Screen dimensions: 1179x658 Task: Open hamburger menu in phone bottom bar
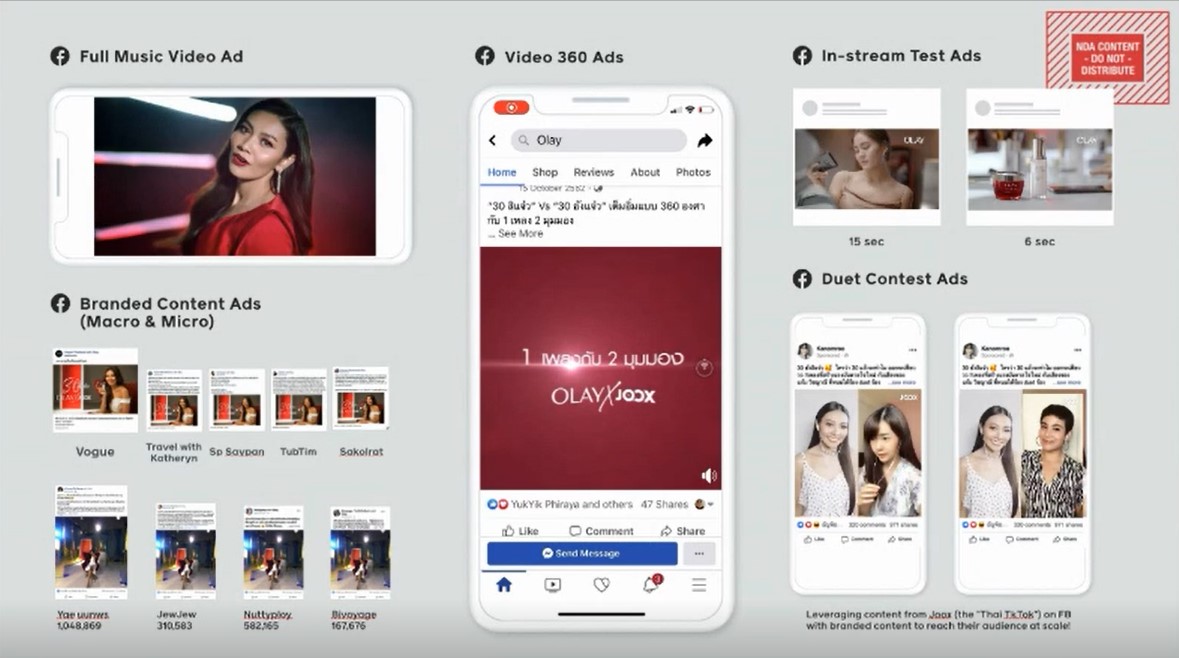click(x=699, y=584)
